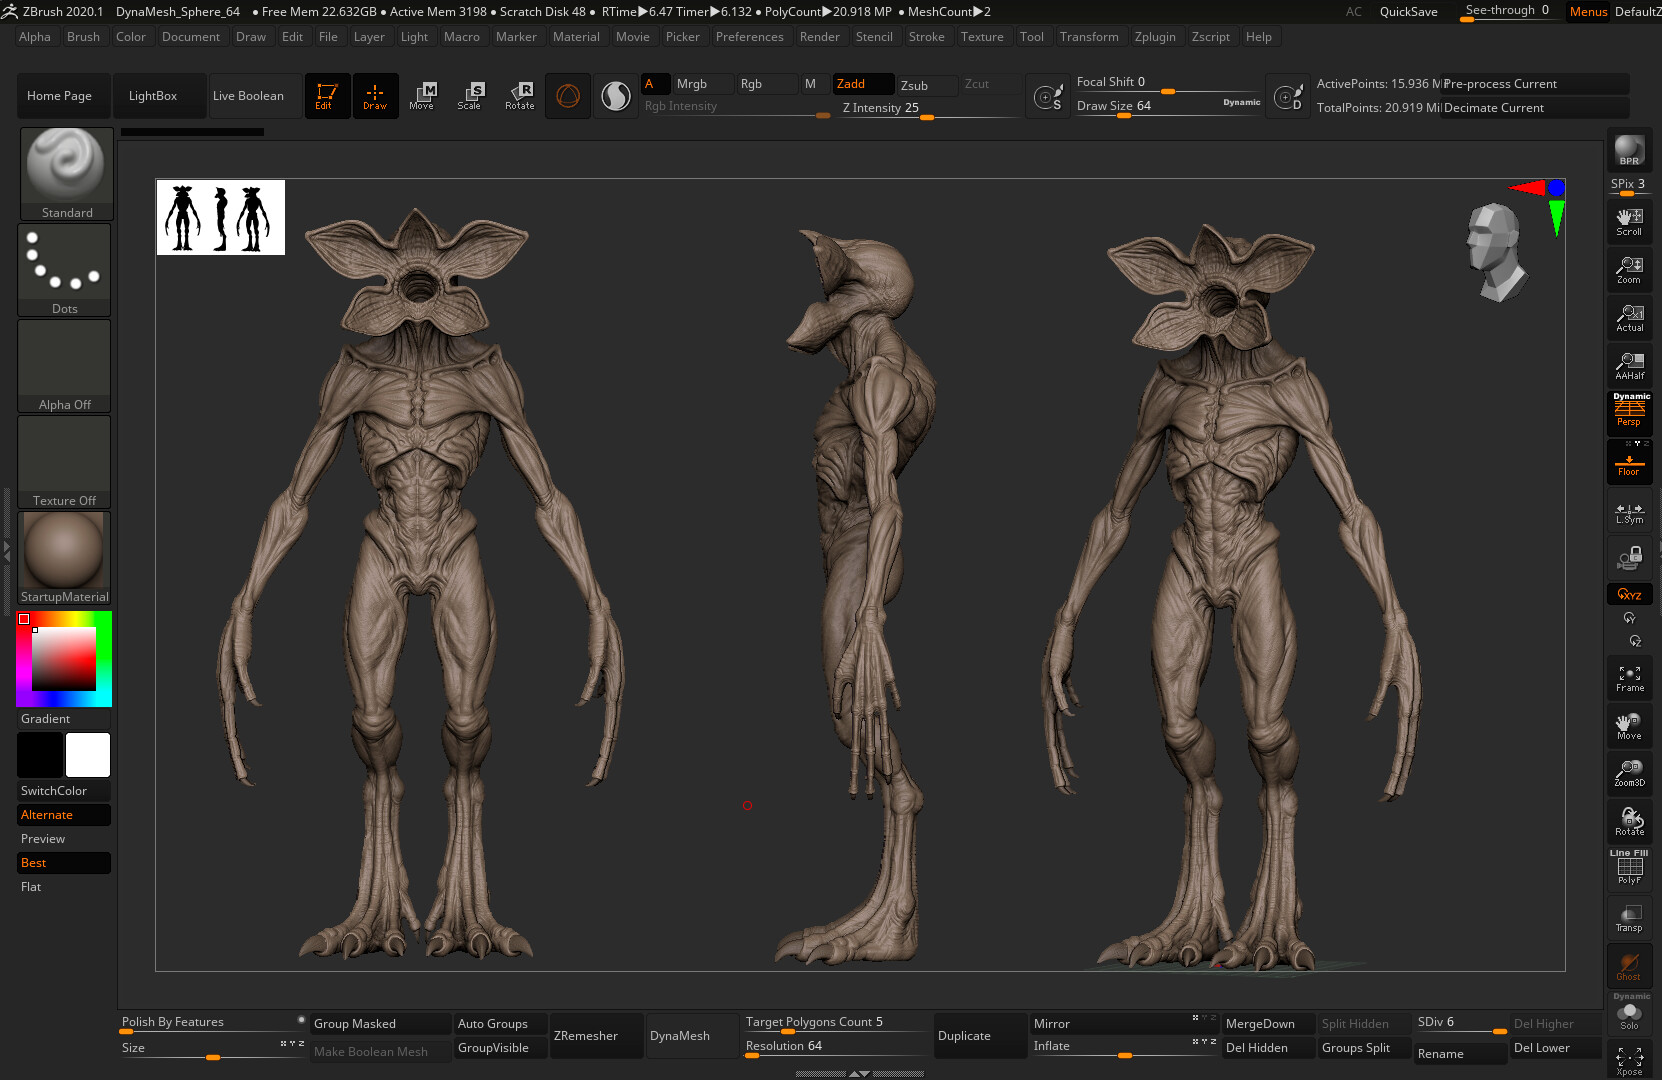Click the orange sphere material icon
Image resolution: width=1662 pixels, height=1080 pixels.
click(568, 96)
